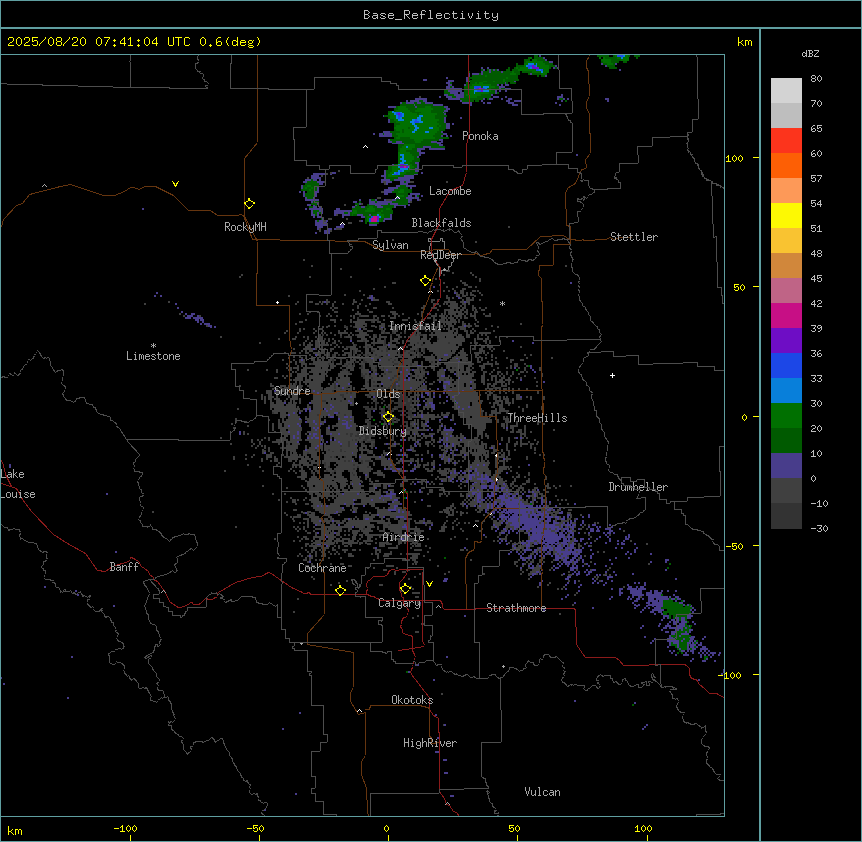Click the RedDeer city label

[440, 255]
